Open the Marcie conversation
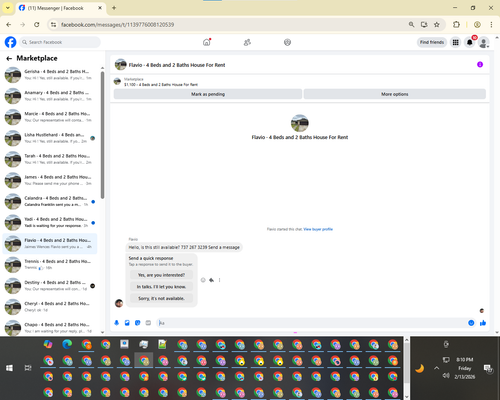500x400 pixels. point(50,117)
